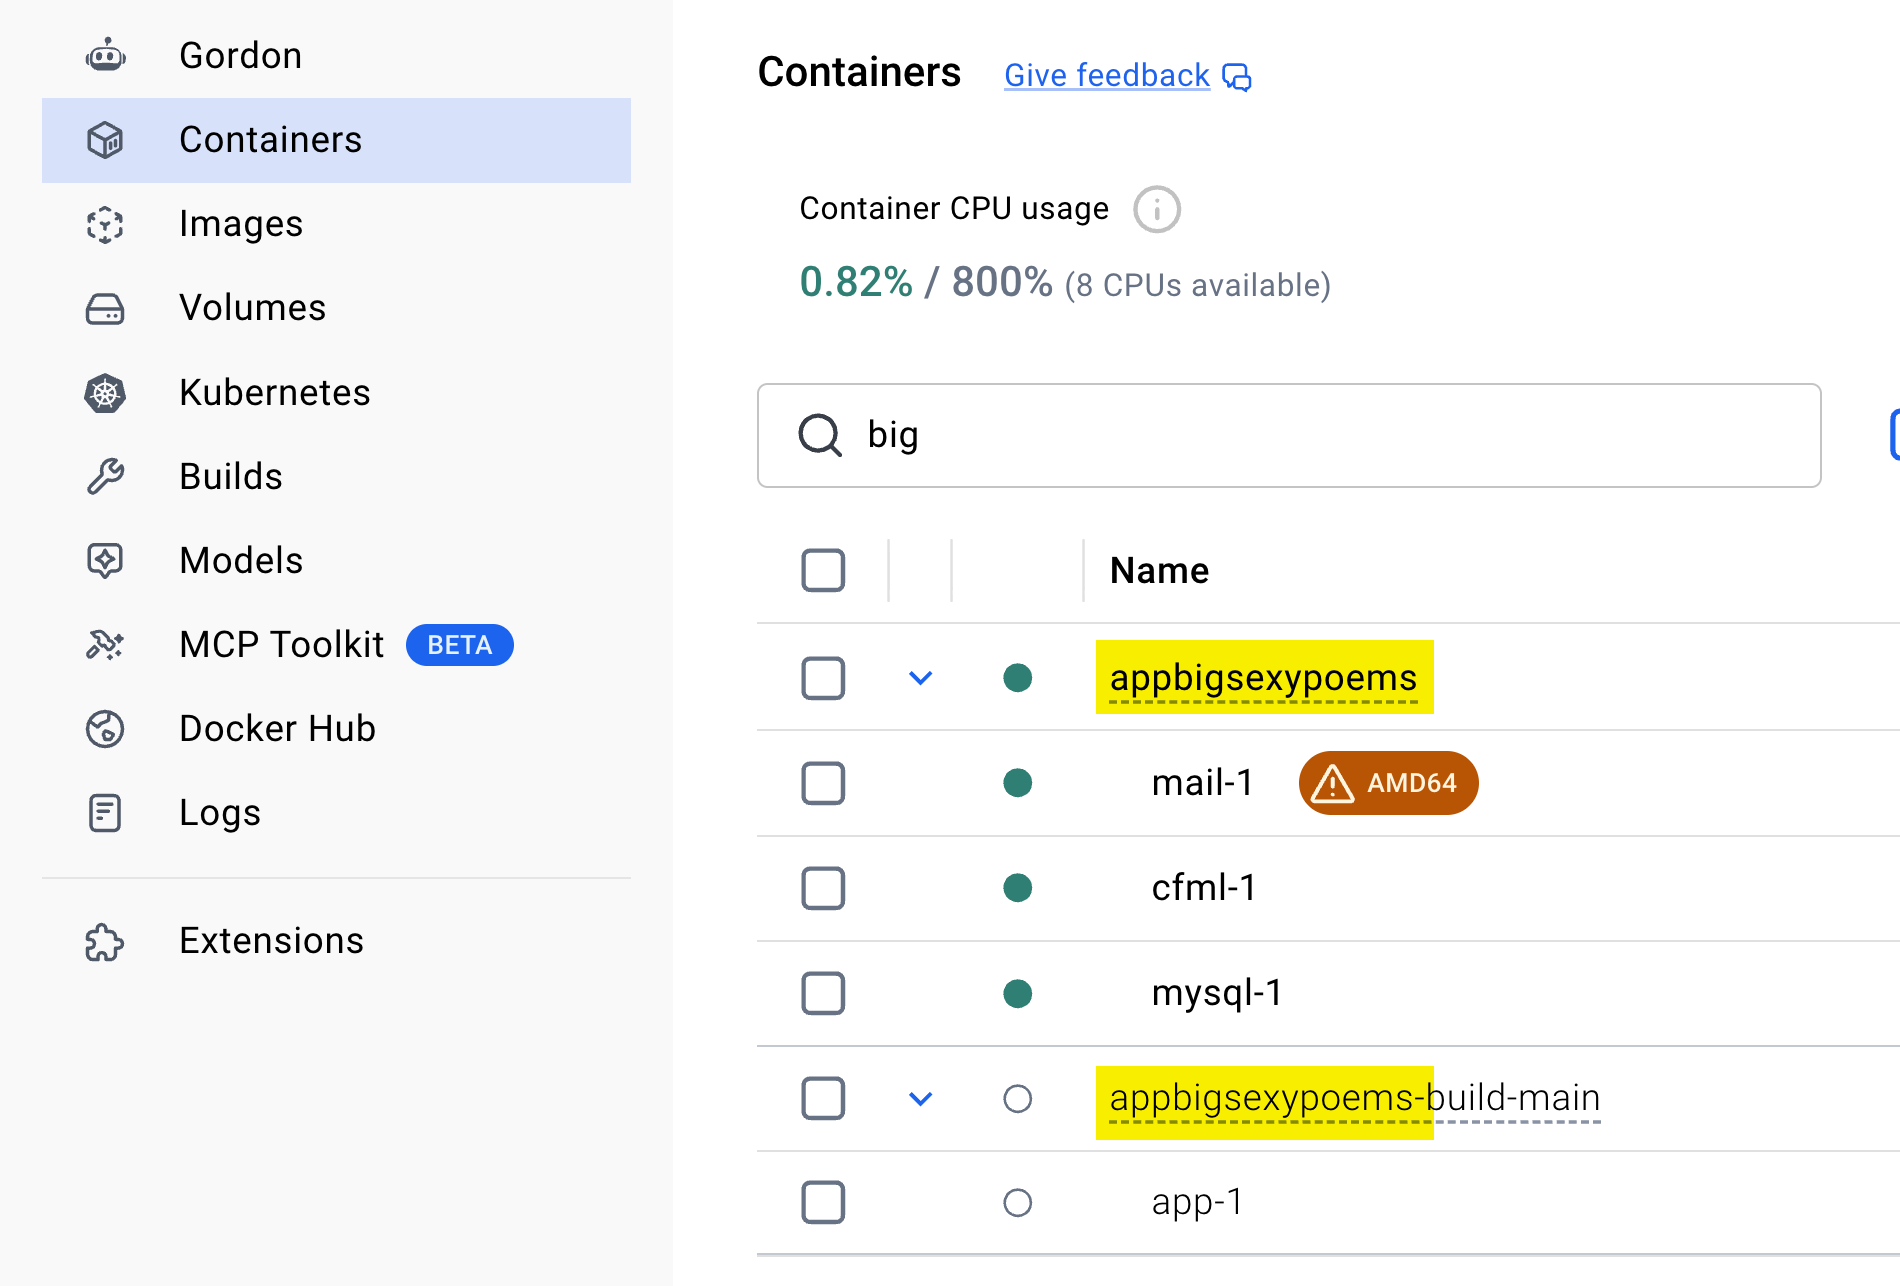Click the Images icon in sidebar
The height and width of the screenshot is (1286, 1900).
click(105, 224)
